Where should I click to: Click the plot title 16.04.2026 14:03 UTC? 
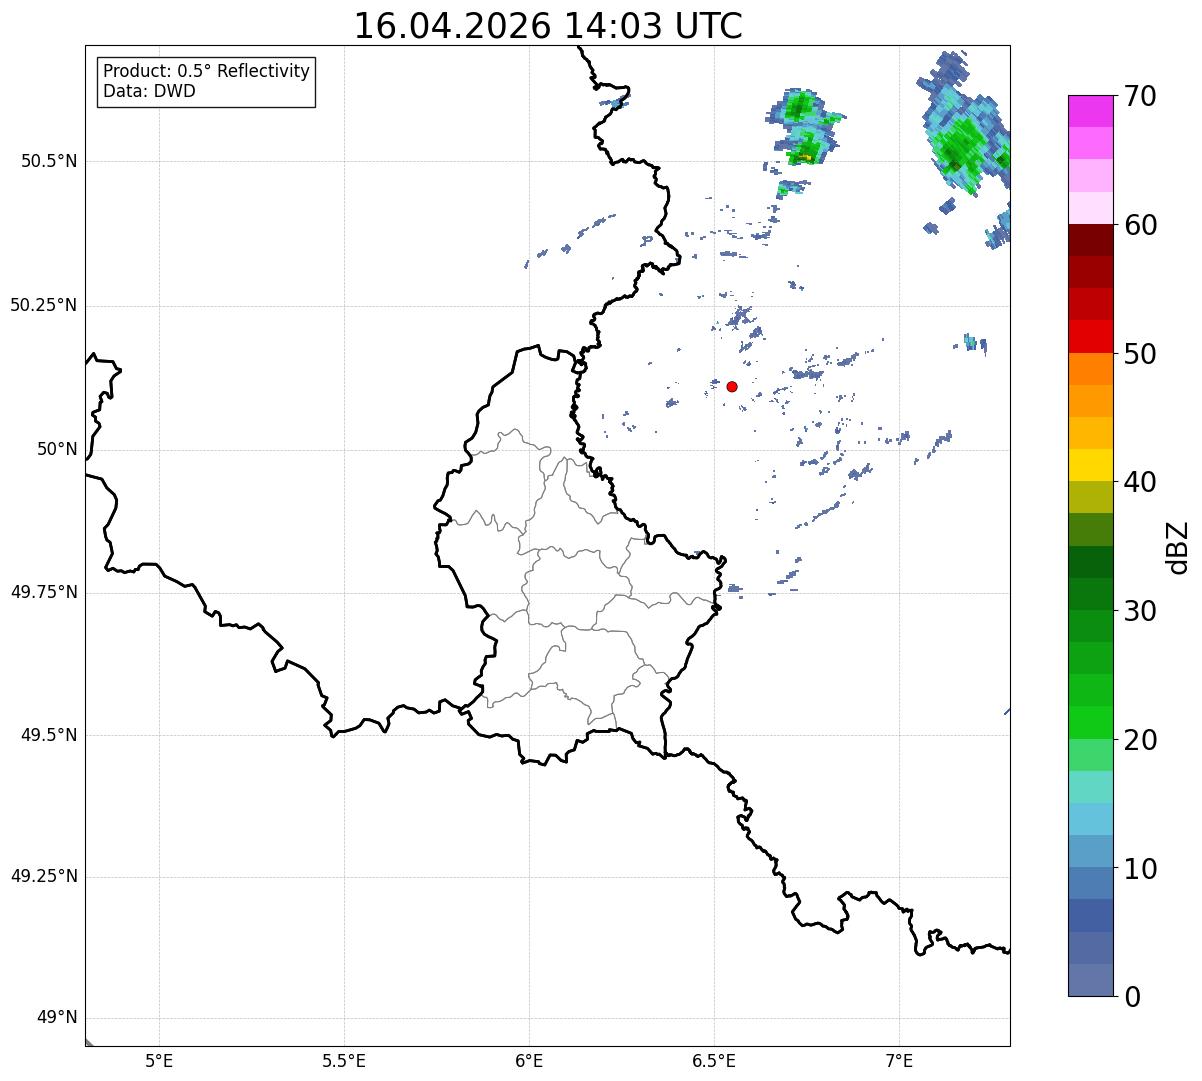pyautogui.click(x=548, y=26)
